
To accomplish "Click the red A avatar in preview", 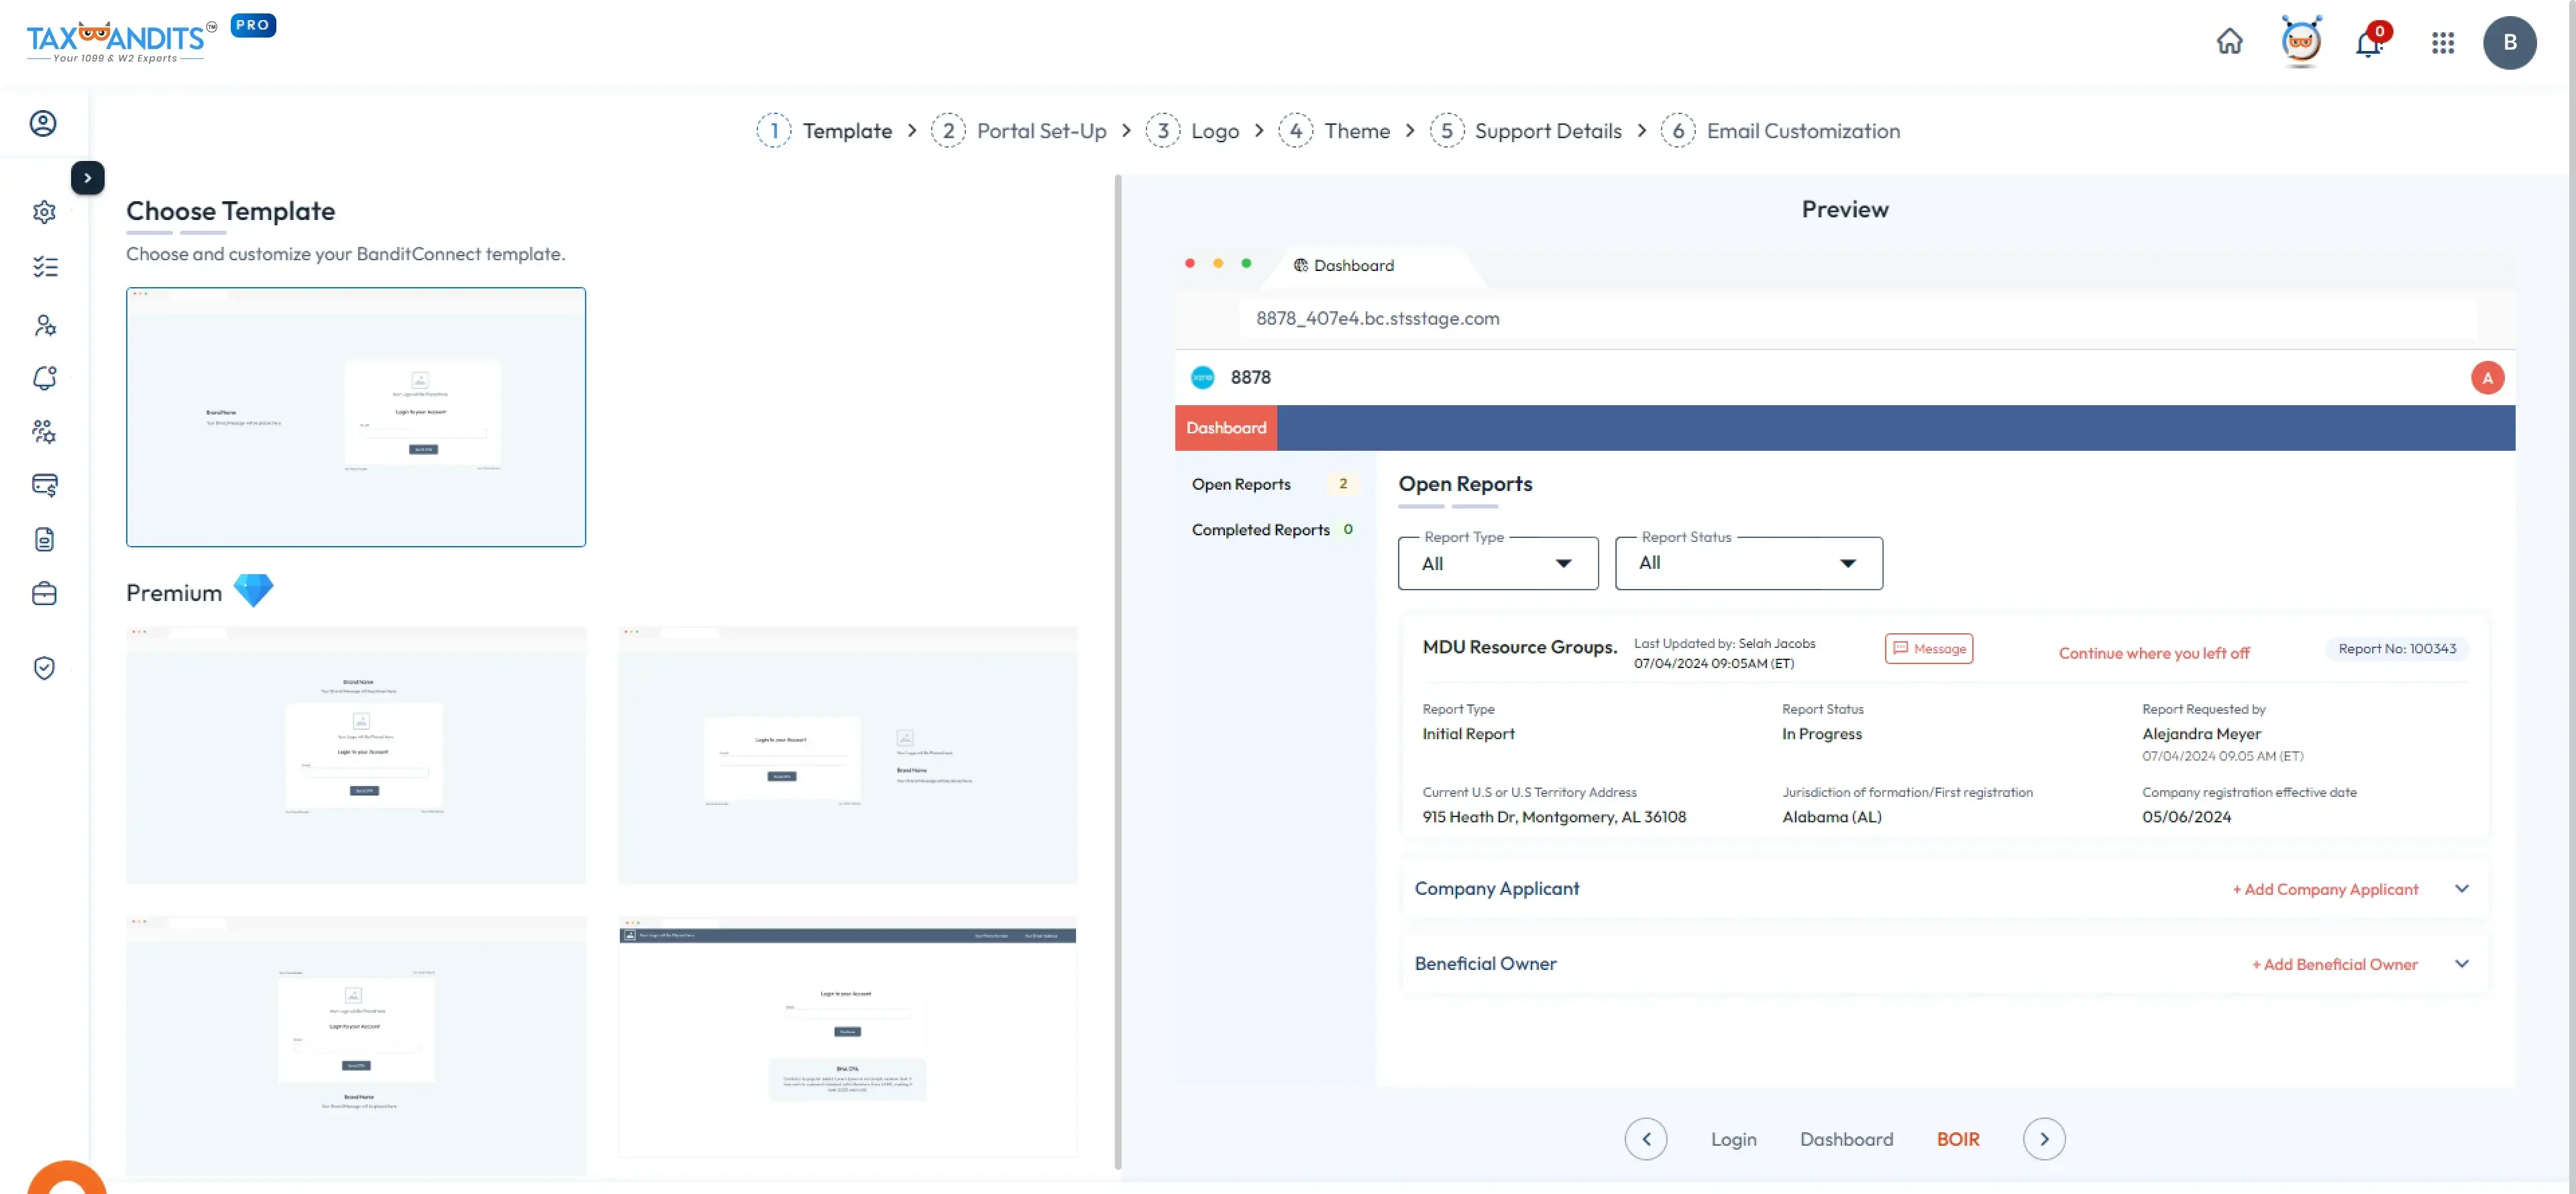I will tap(2487, 378).
